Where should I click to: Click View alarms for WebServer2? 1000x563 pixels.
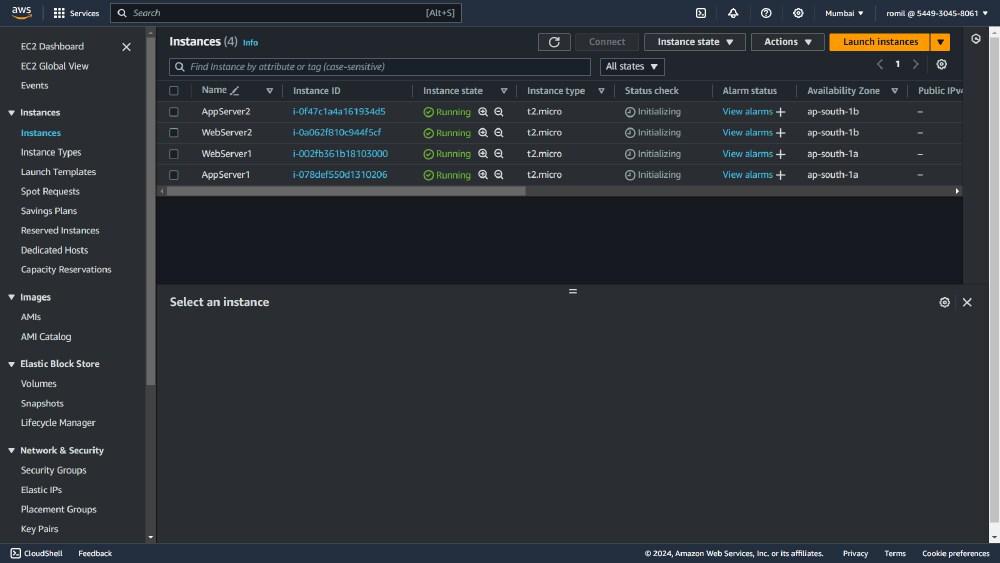[747, 133]
